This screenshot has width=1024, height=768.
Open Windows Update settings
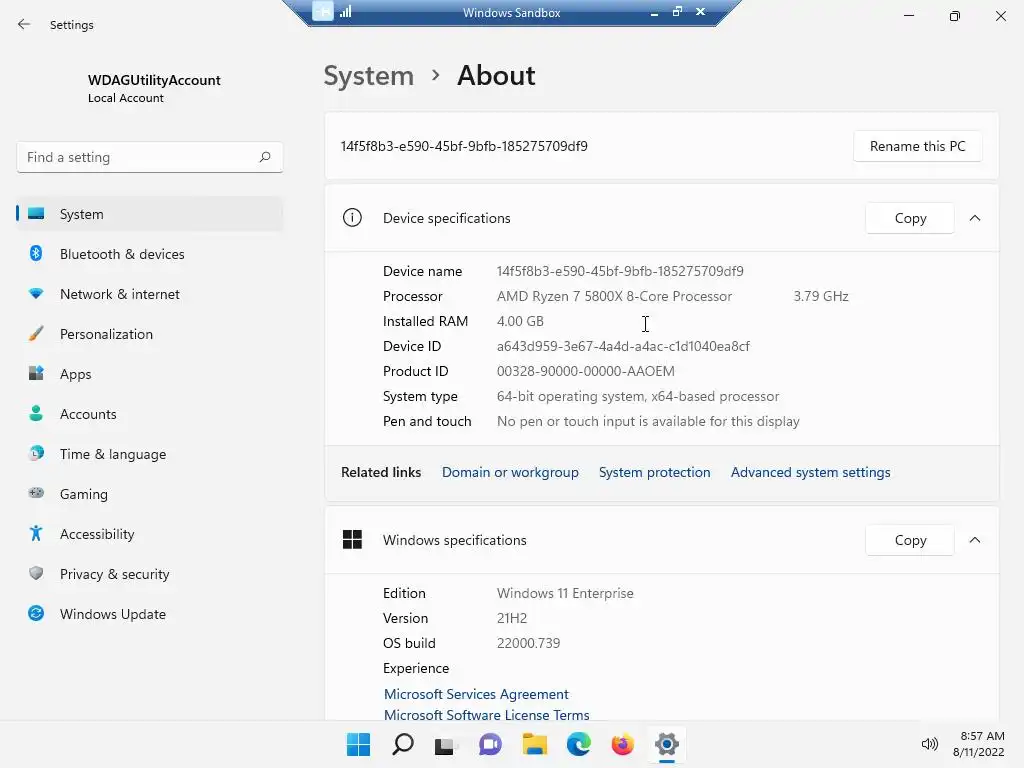click(150, 614)
